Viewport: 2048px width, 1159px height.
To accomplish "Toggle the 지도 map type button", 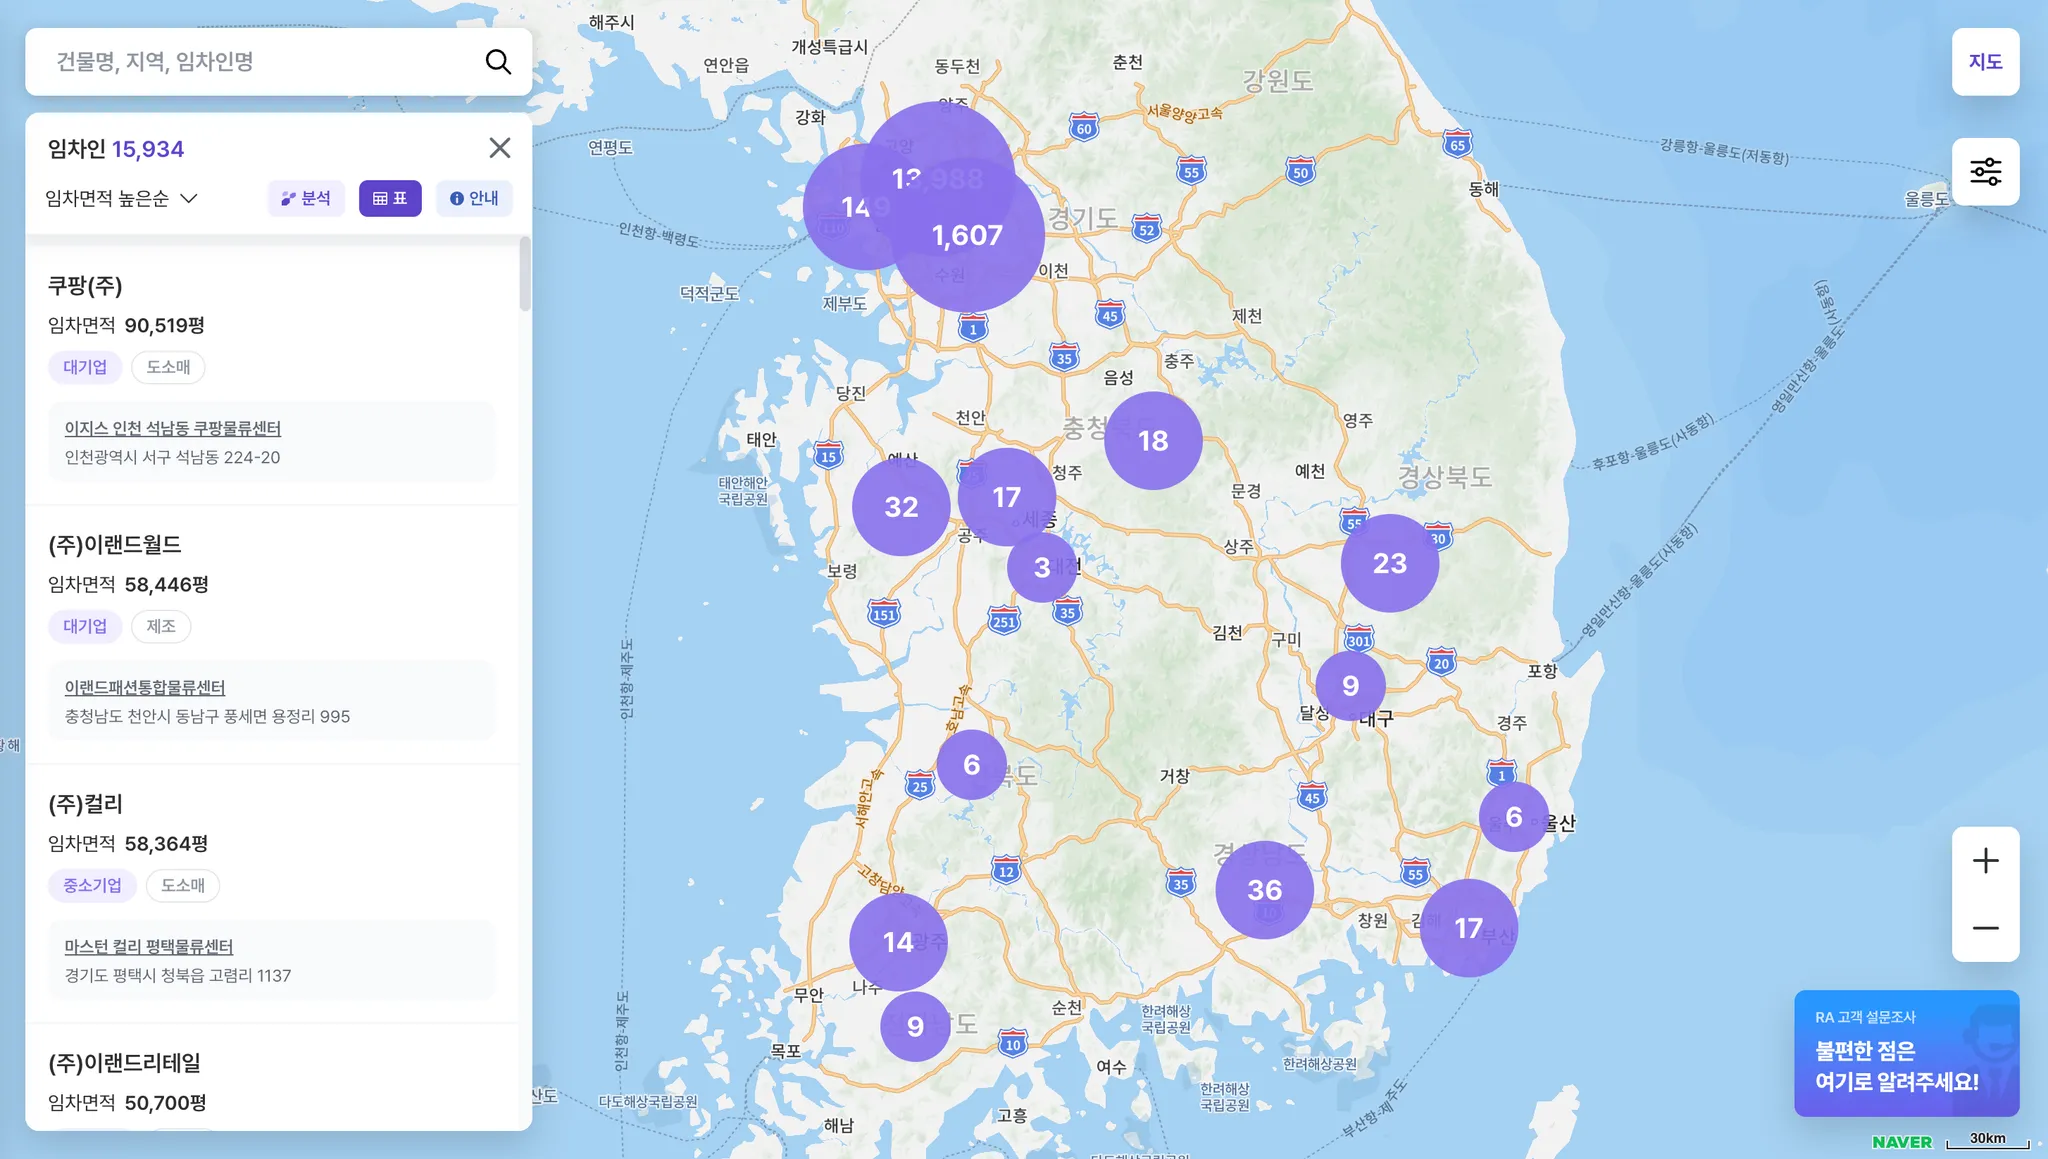I will tap(1985, 62).
